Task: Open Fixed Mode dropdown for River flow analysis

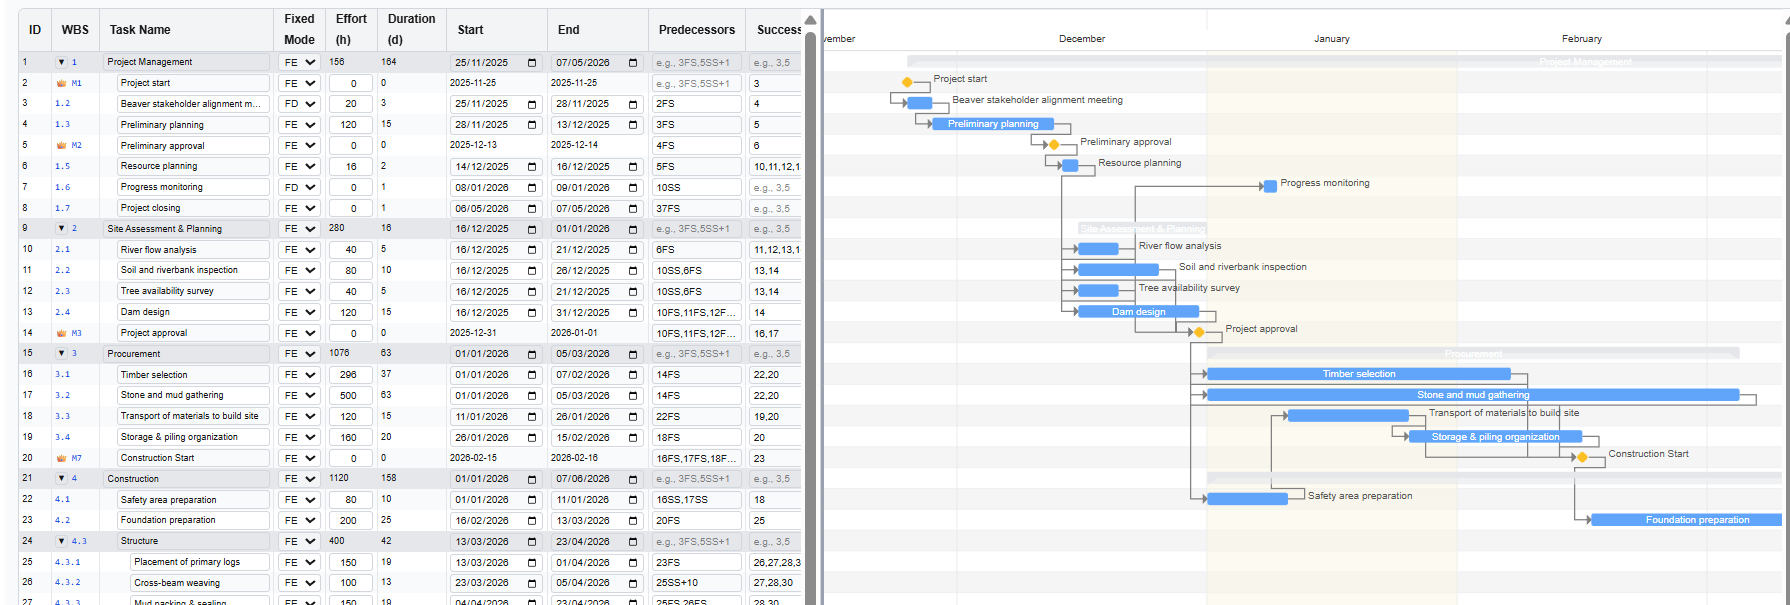Action: (x=299, y=250)
